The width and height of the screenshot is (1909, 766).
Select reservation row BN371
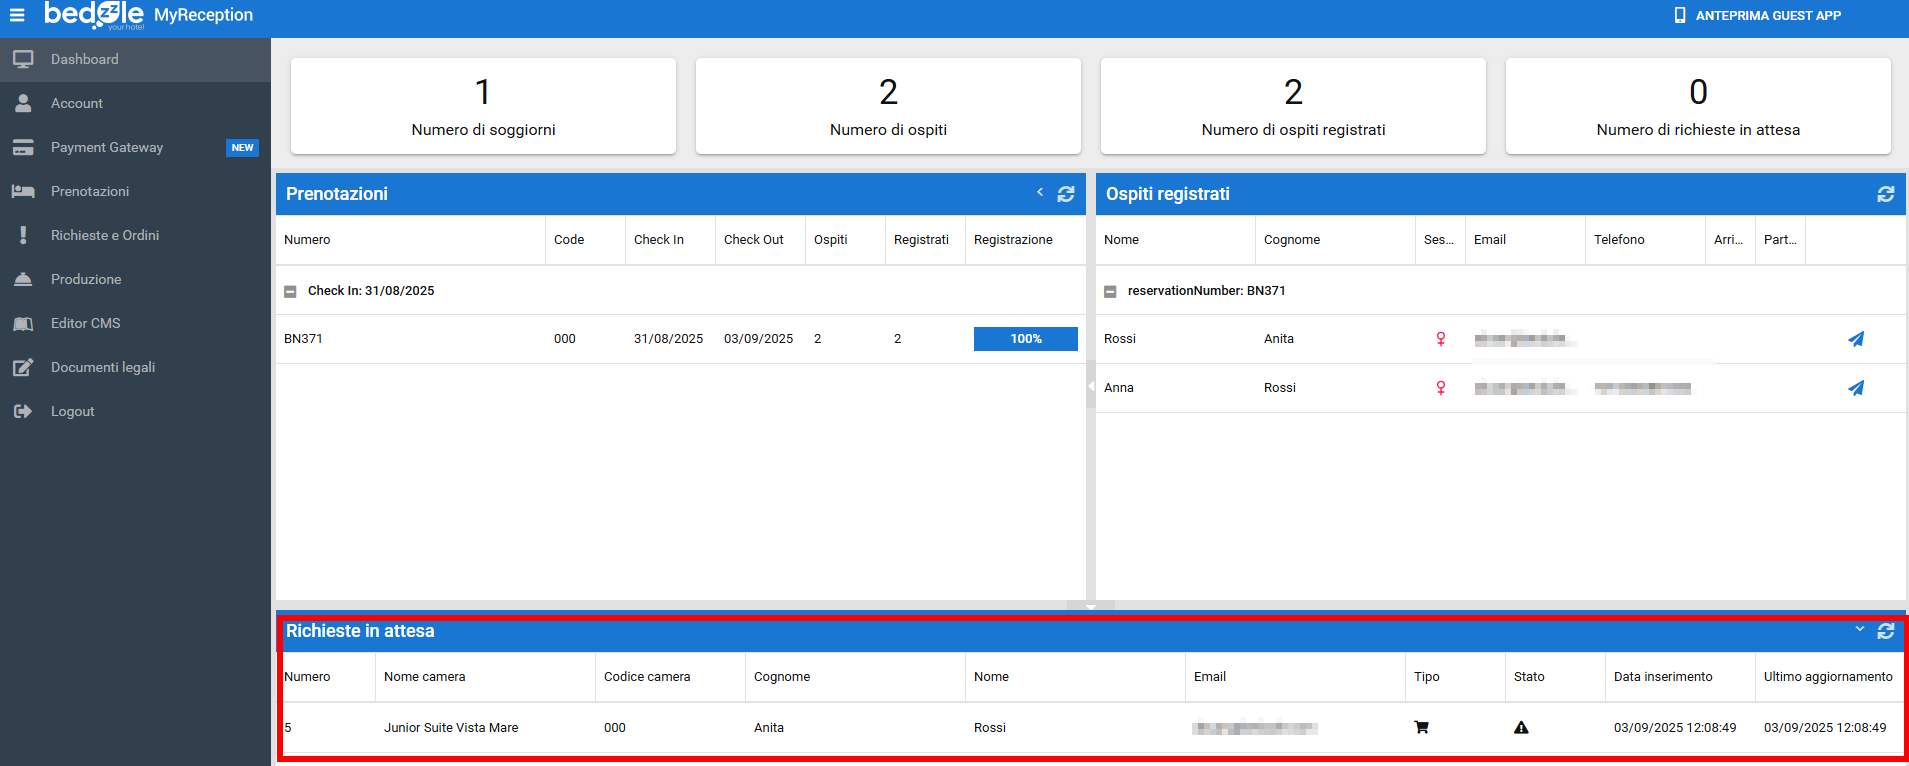(x=304, y=339)
